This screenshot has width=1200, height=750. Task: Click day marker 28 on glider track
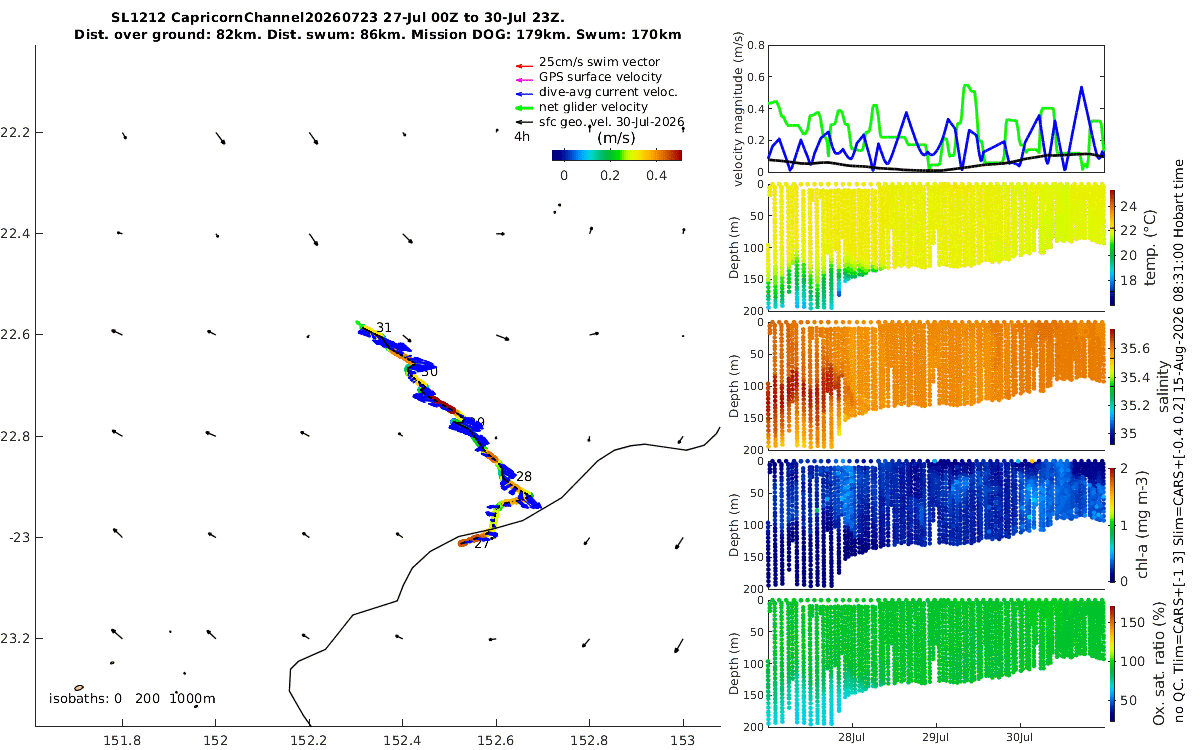point(524,477)
